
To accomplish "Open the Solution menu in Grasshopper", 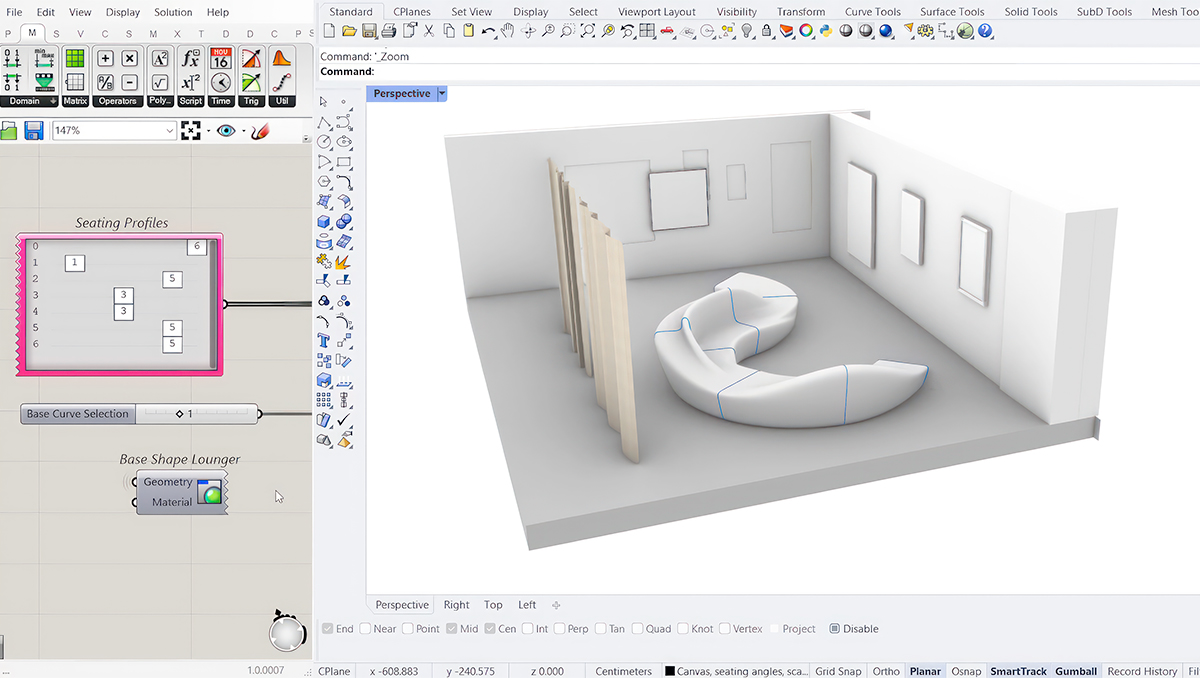I will click(x=173, y=12).
